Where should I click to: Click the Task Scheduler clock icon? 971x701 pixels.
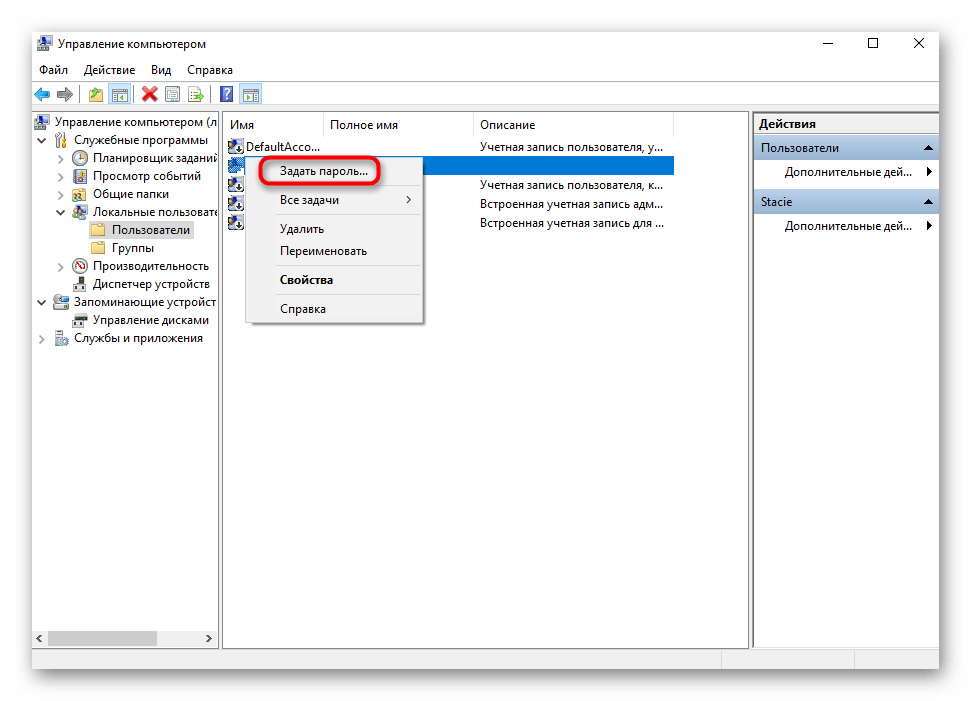click(80, 158)
